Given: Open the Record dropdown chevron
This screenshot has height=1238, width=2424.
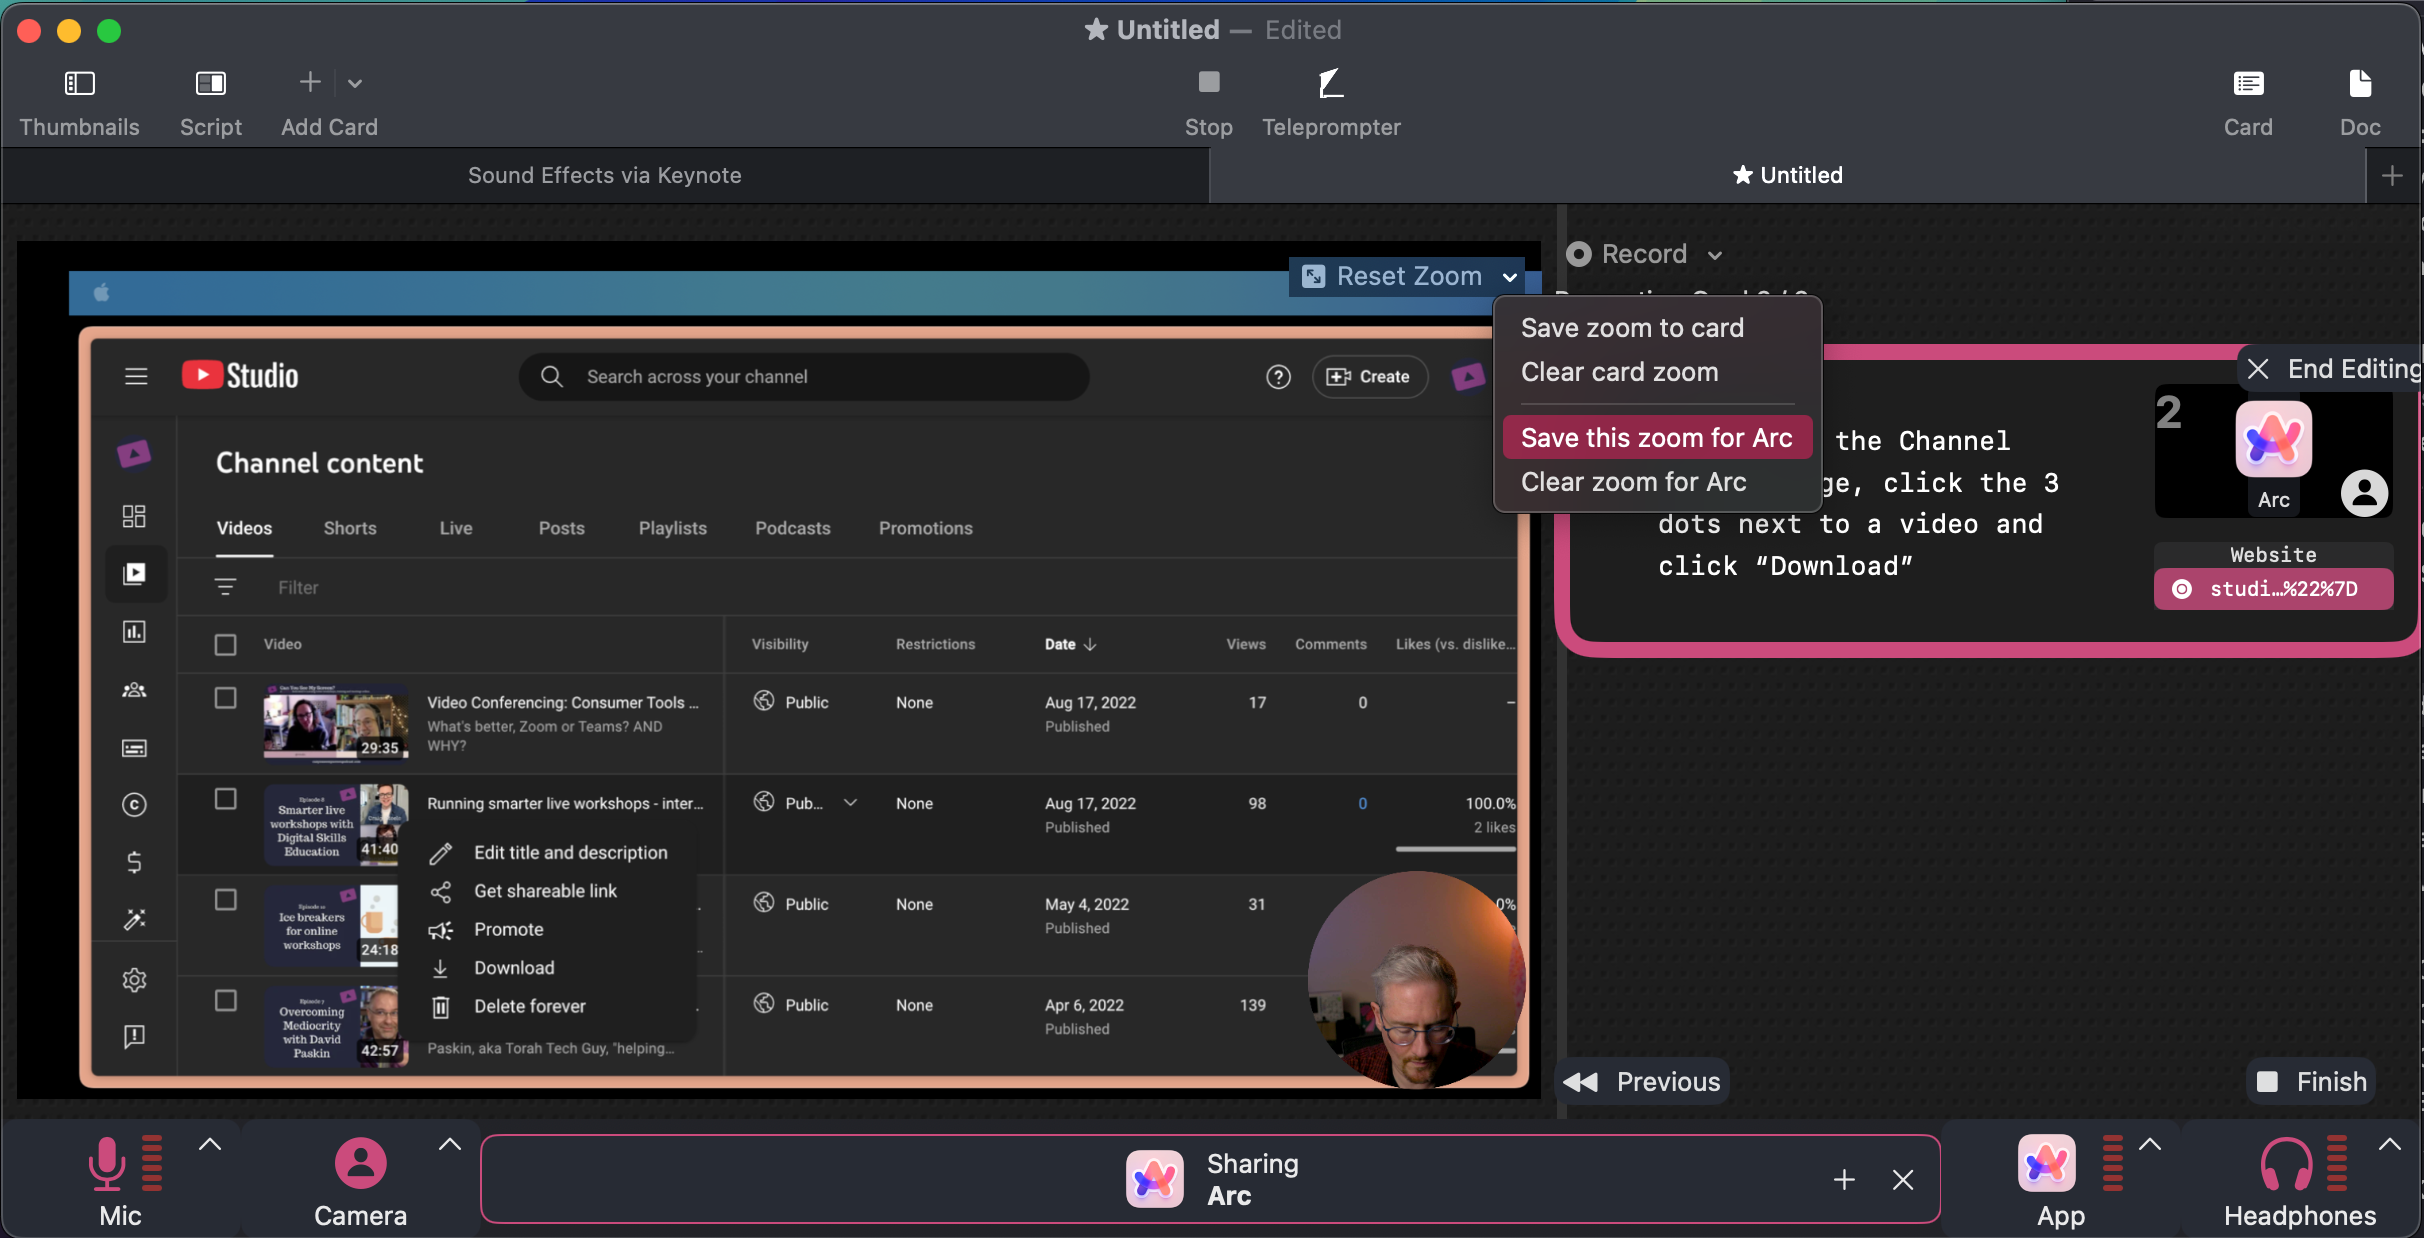Looking at the screenshot, I should coord(1715,255).
